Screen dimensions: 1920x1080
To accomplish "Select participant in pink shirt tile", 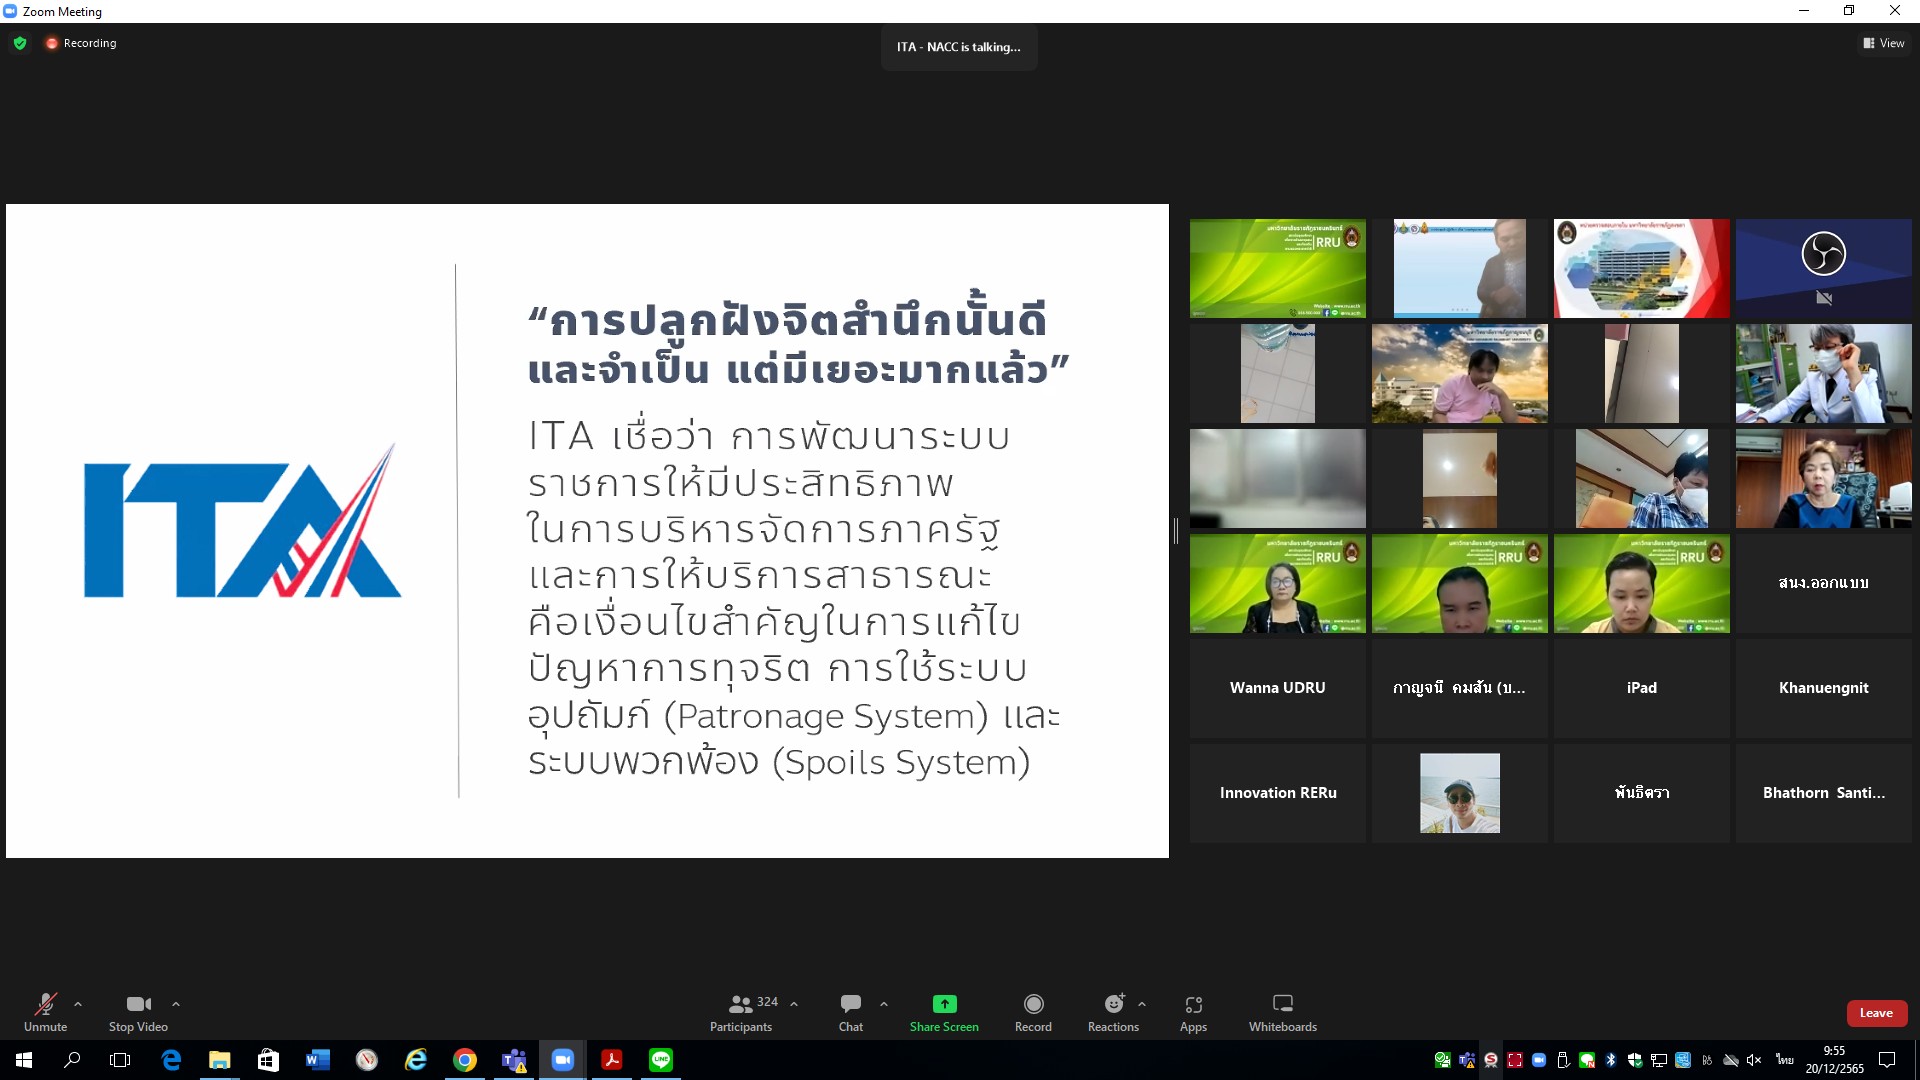I will pos(1459,373).
